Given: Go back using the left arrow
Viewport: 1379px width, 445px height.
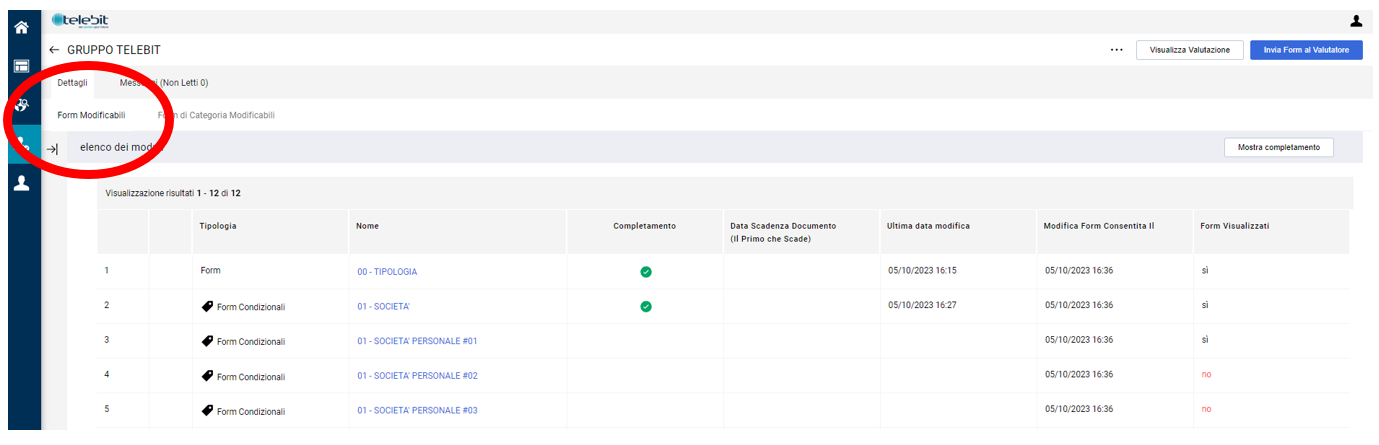Looking at the screenshot, I should (x=54, y=50).
